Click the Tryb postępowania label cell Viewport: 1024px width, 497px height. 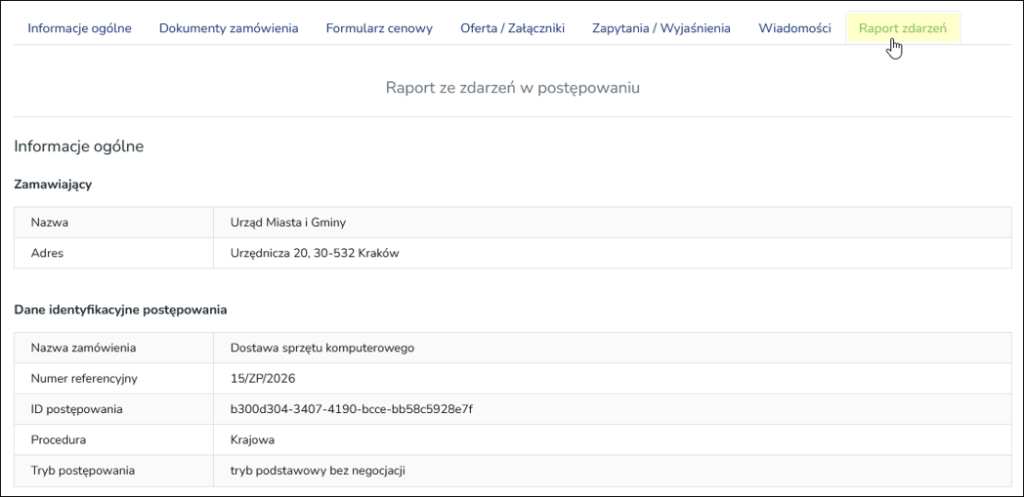(114, 470)
